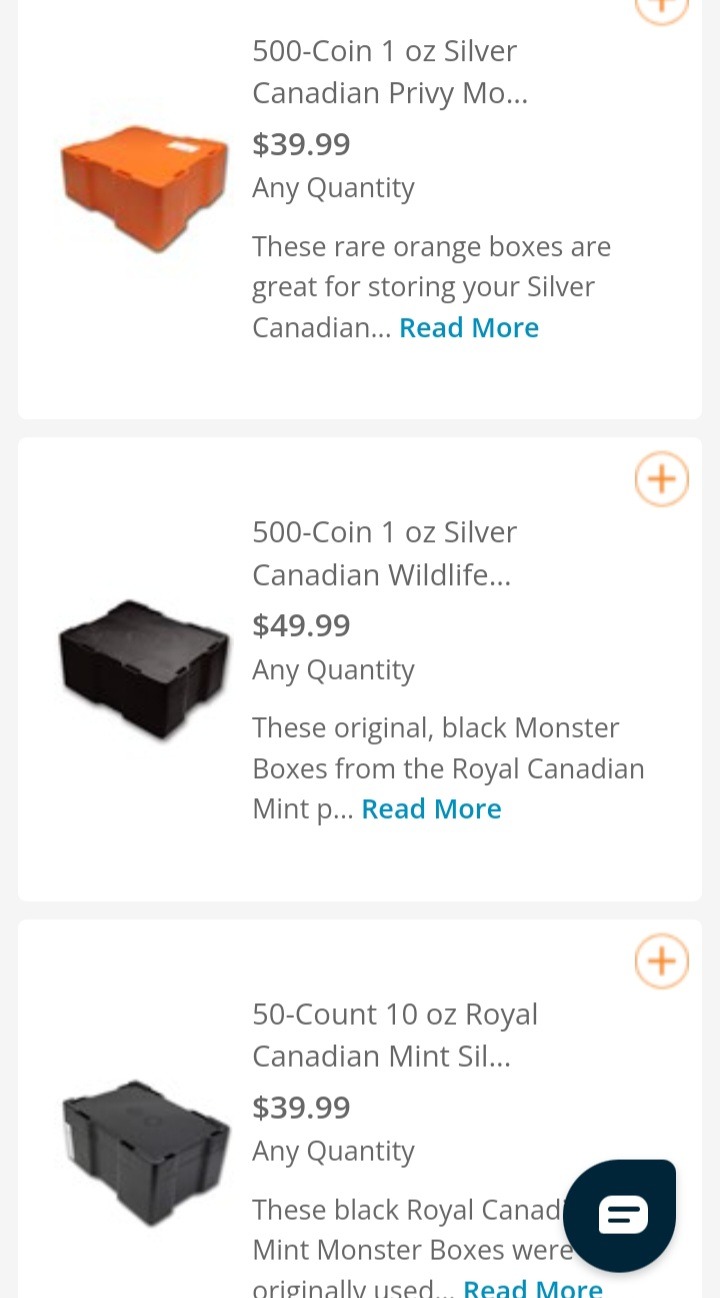
Task: Open the live chat bubble
Action: click(x=620, y=1215)
